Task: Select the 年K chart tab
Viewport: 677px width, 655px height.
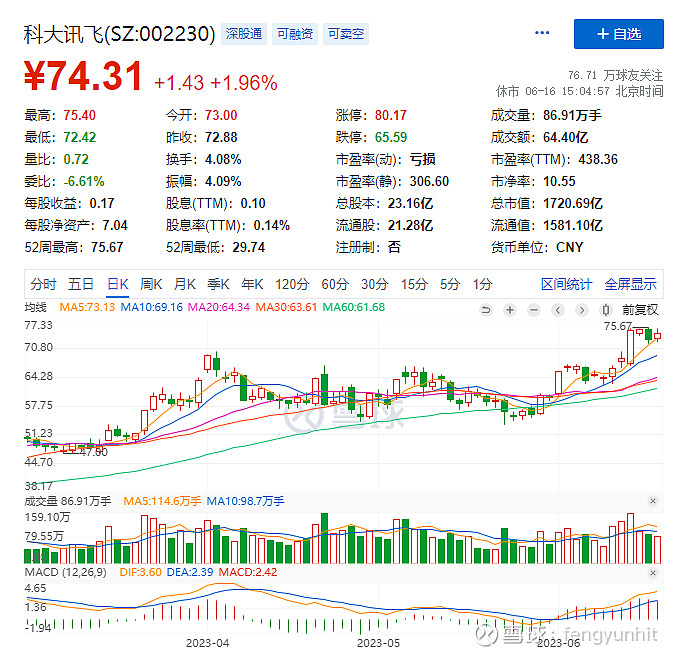Action: (252, 284)
